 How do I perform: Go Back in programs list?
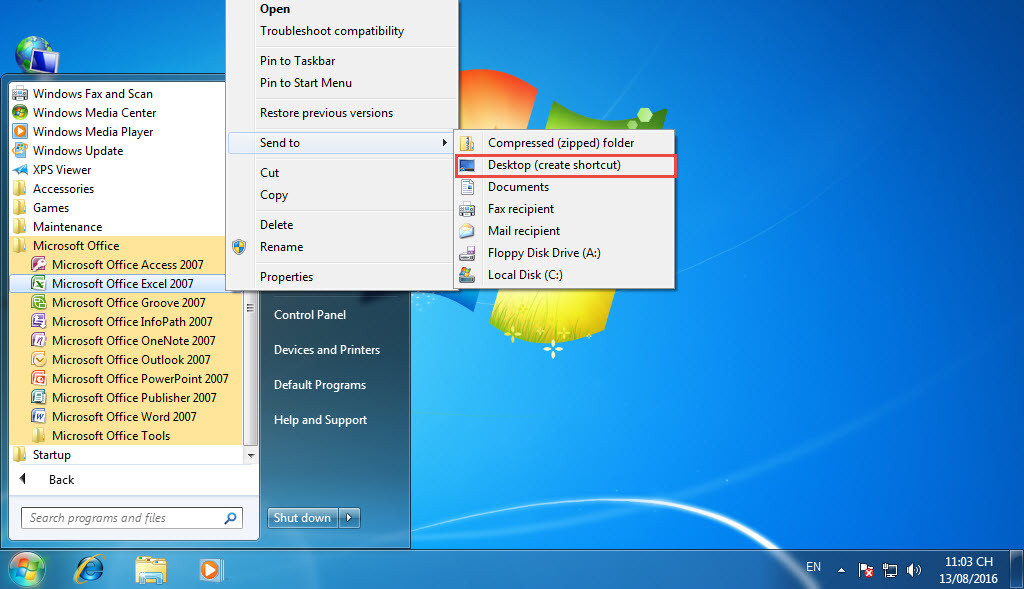(x=61, y=479)
